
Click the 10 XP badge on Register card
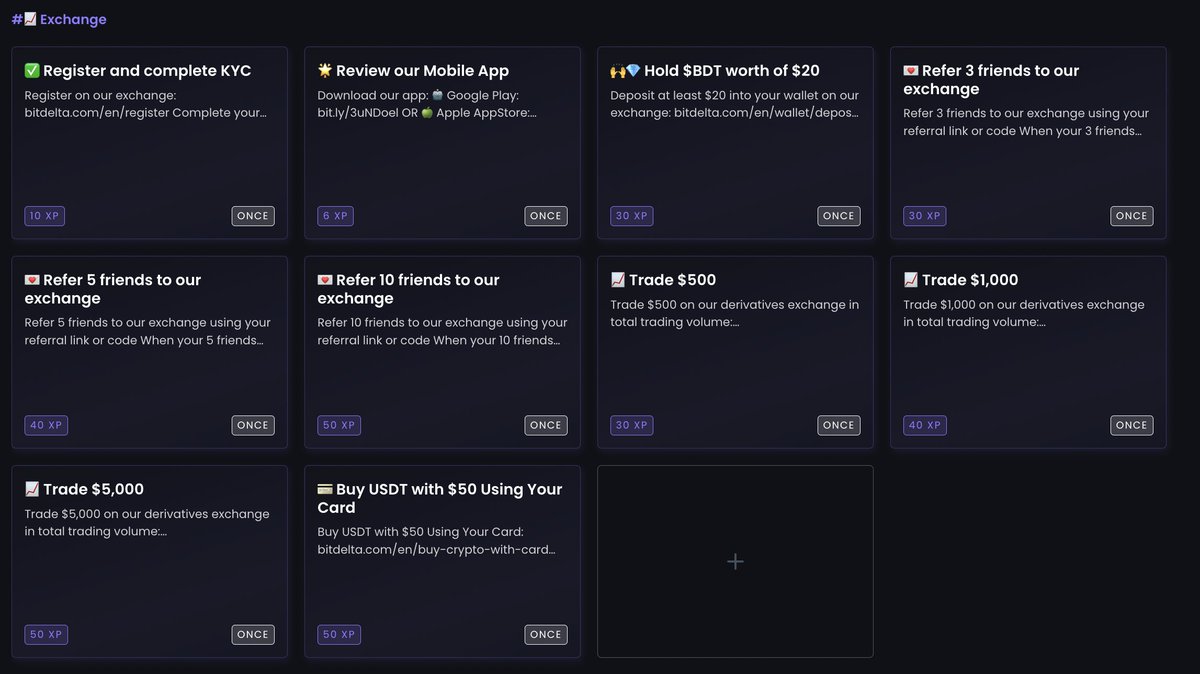point(45,216)
